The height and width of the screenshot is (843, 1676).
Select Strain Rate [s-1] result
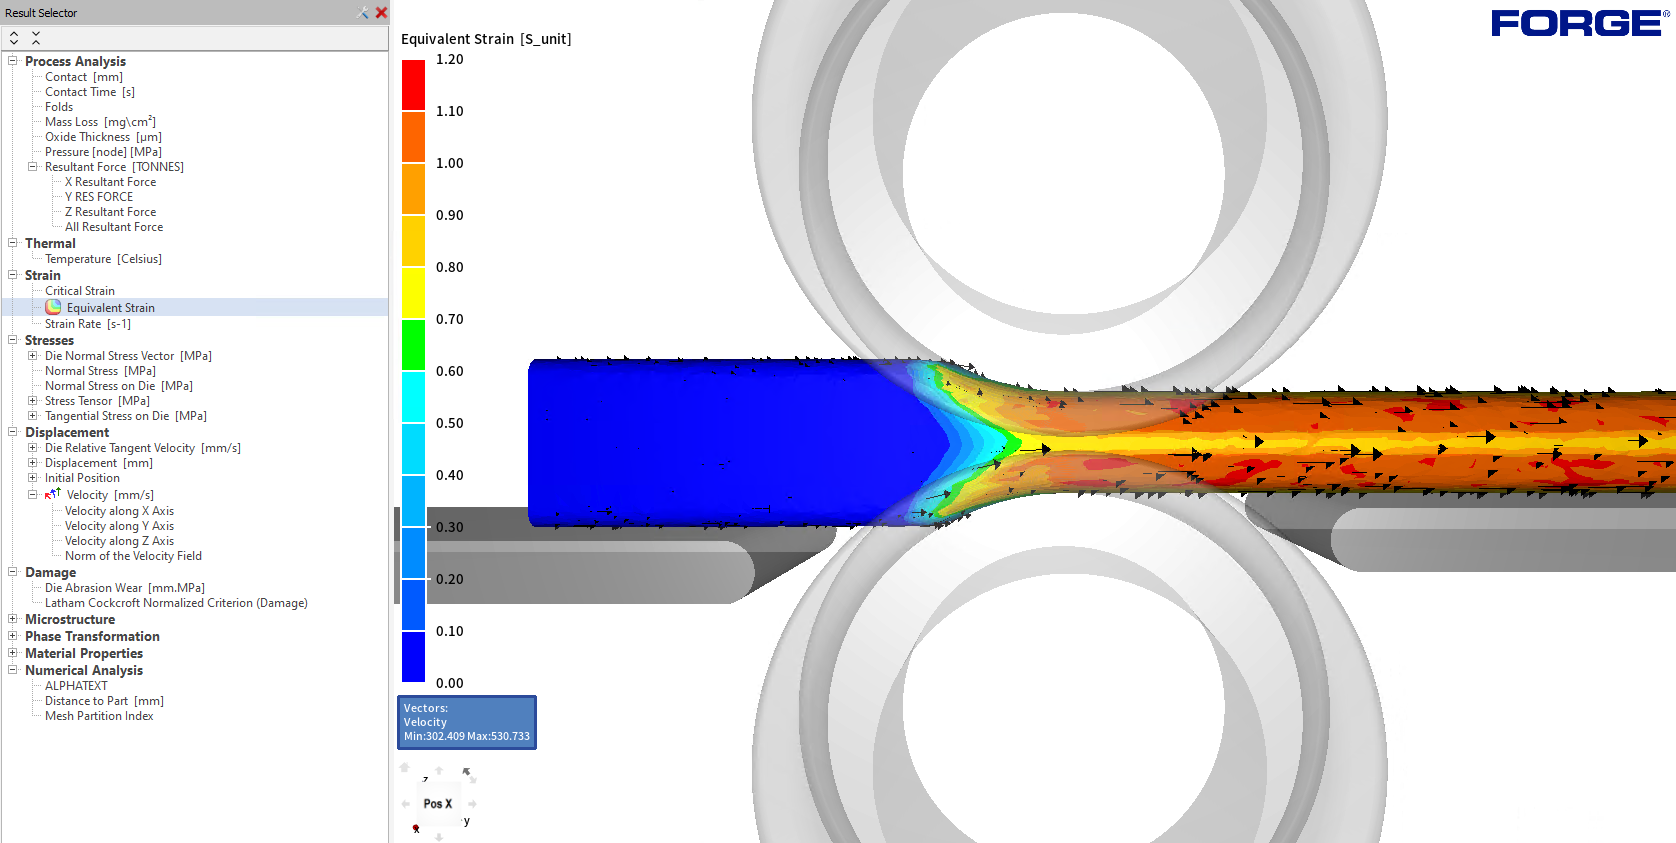(88, 324)
